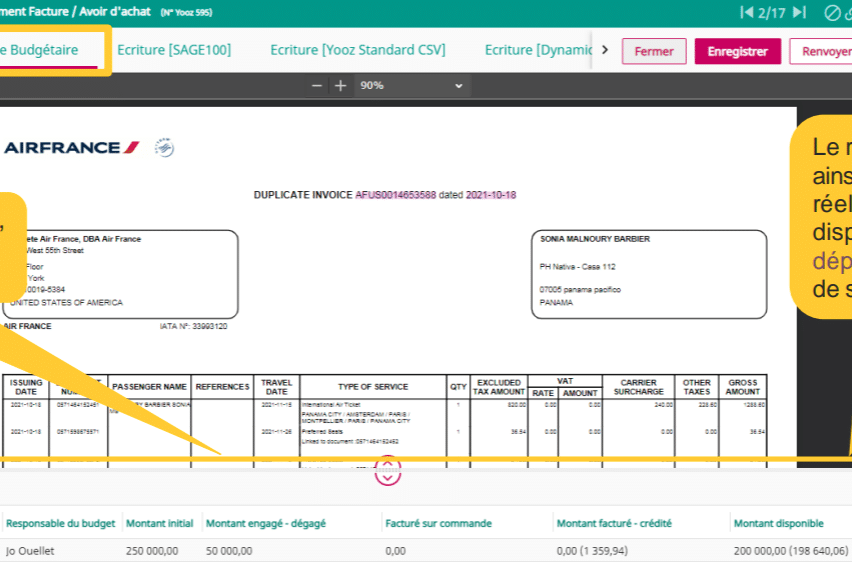This screenshot has height=568, width=852.
Task: Click the TYPE OF SERVICE table header
Action: (x=373, y=387)
